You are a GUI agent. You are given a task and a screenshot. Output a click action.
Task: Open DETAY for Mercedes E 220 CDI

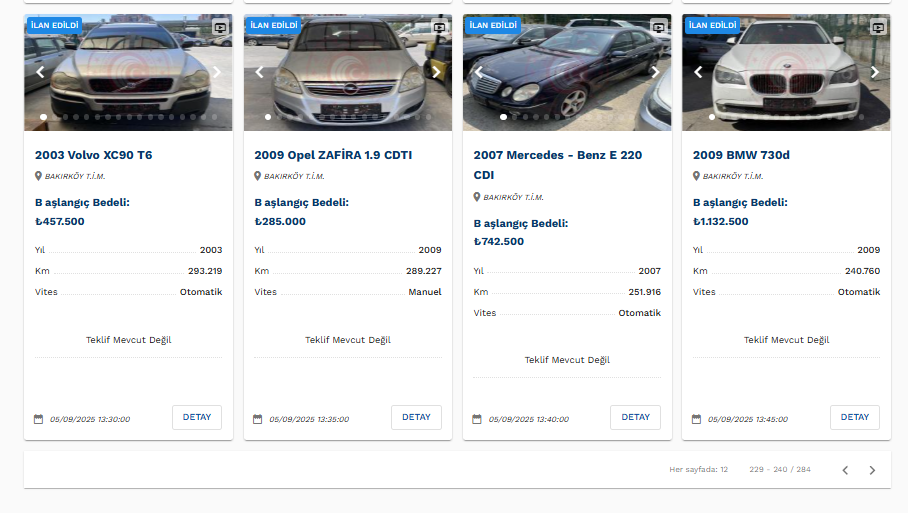[635, 417]
